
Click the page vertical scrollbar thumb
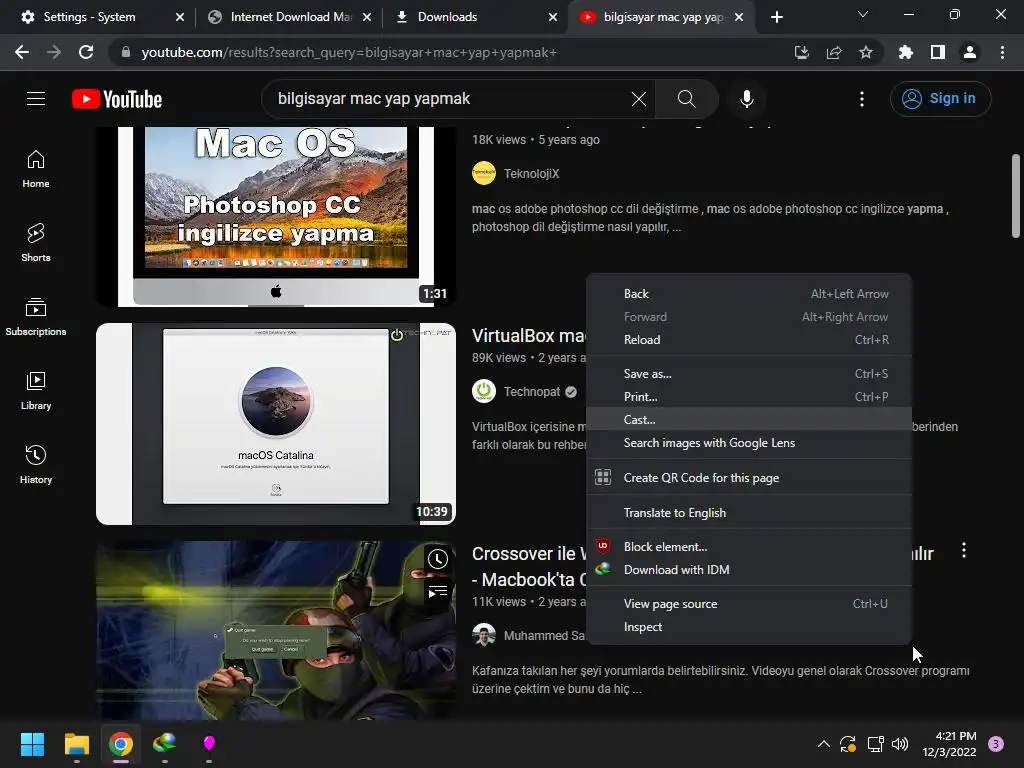click(1016, 196)
